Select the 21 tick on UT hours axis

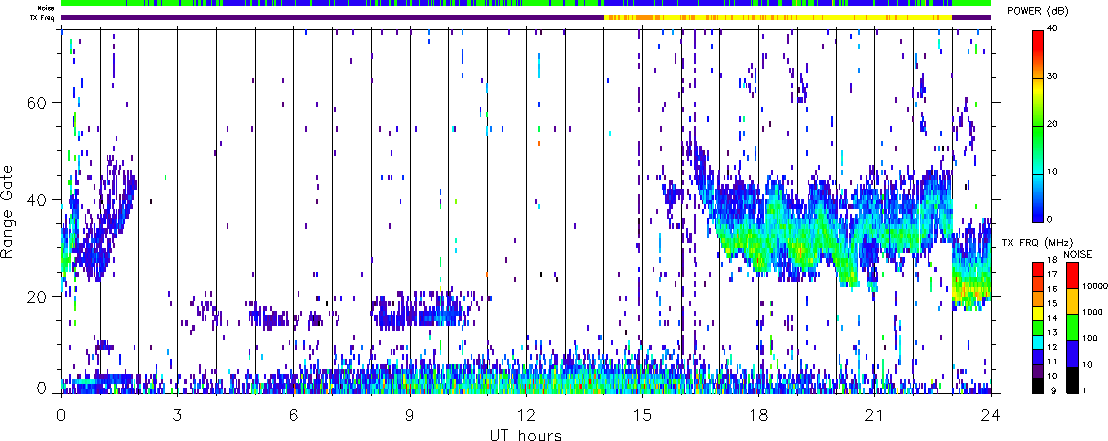875,413
